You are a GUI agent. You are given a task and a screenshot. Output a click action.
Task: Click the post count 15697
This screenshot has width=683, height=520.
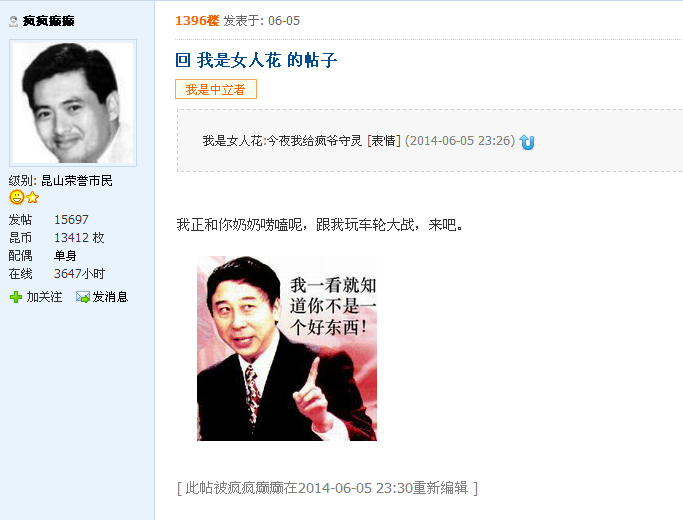[71, 219]
